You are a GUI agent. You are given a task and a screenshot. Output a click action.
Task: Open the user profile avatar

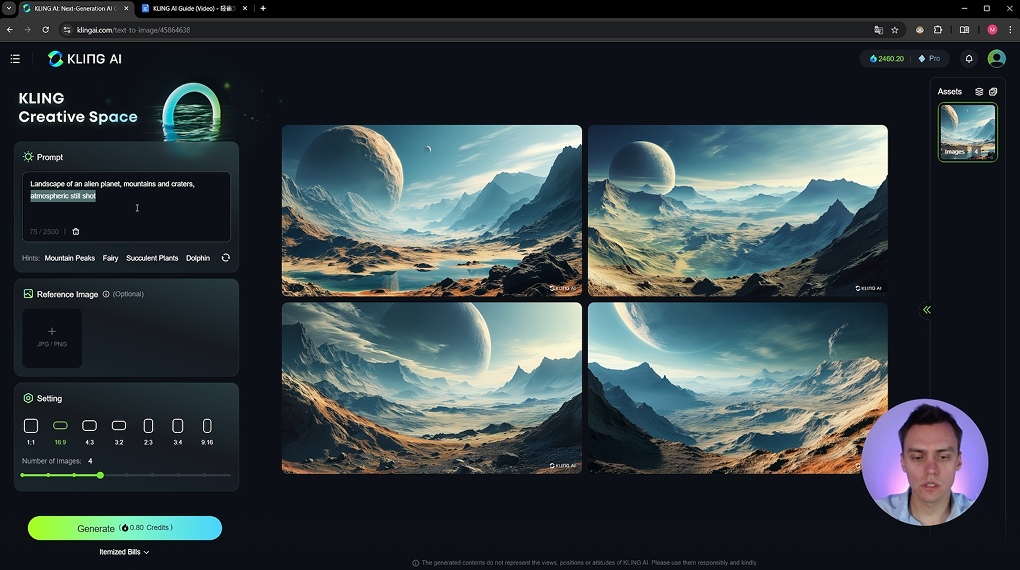(996, 59)
